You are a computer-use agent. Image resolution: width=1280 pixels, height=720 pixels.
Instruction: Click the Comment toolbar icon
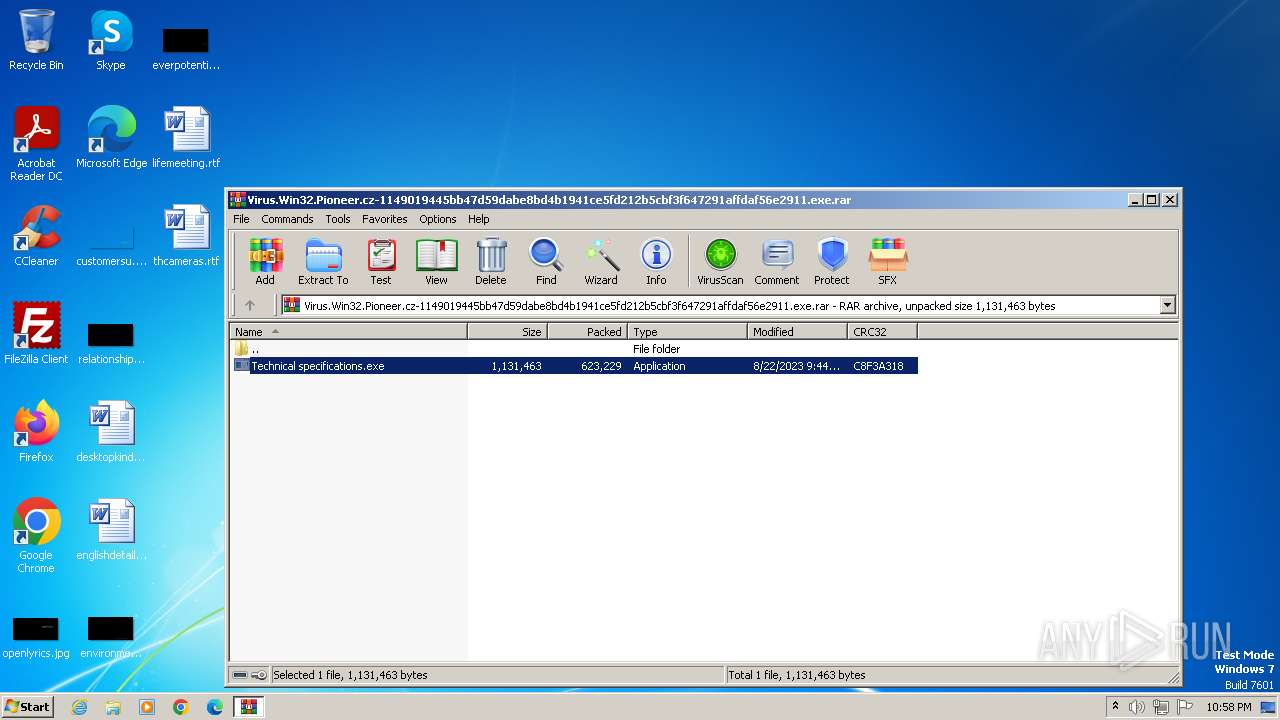tap(777, 262)
